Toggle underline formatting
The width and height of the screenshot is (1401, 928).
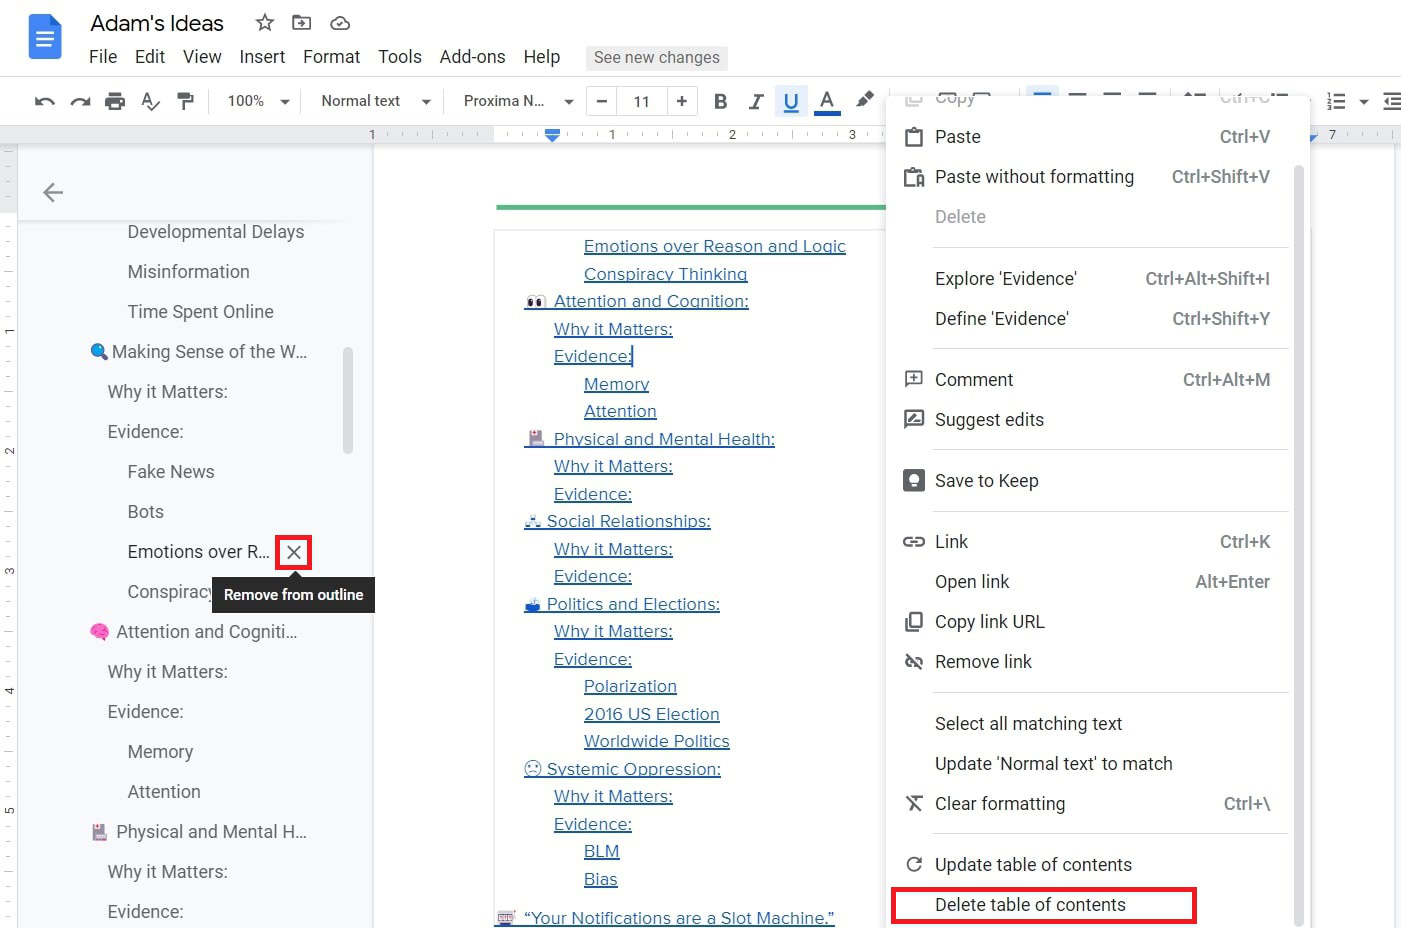click(791, 101)
